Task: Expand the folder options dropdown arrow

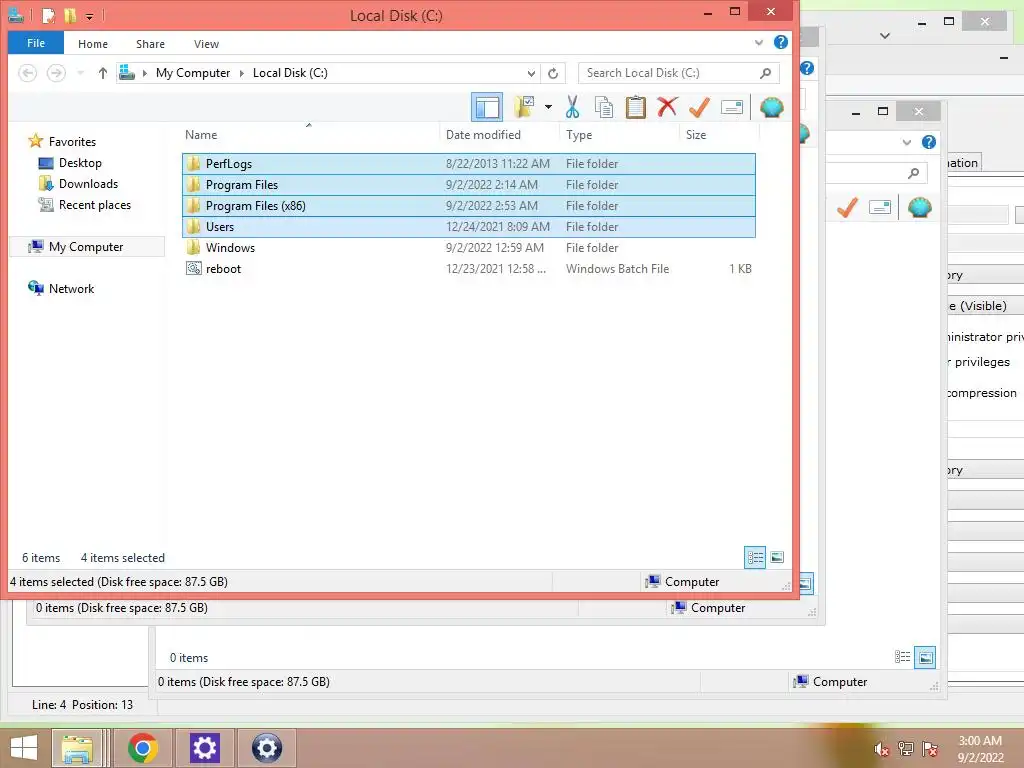Action: 548,107
